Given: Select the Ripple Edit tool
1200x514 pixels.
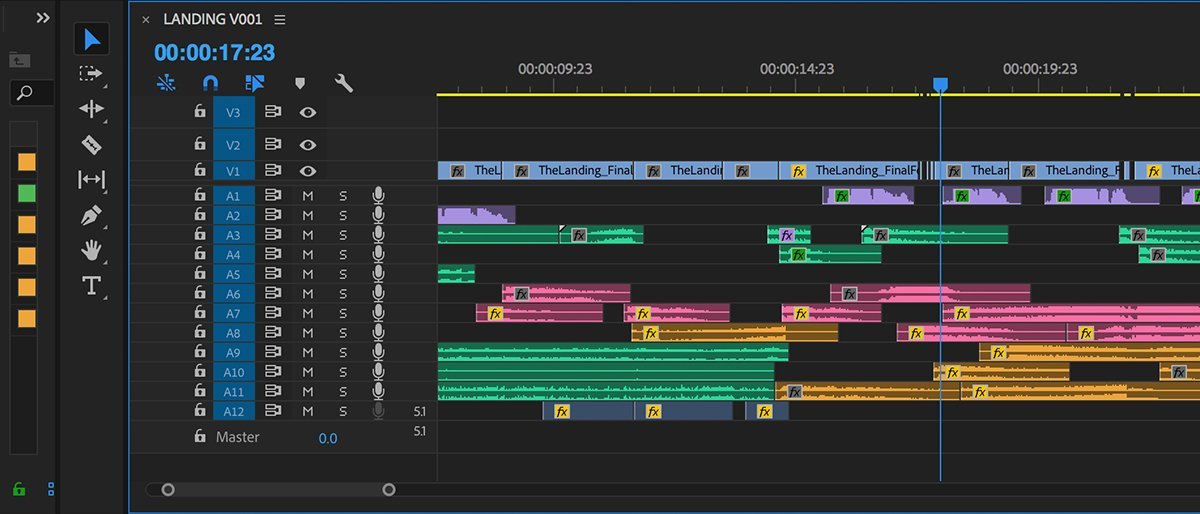Looking at the screenshot, I should tap(91, 109).
